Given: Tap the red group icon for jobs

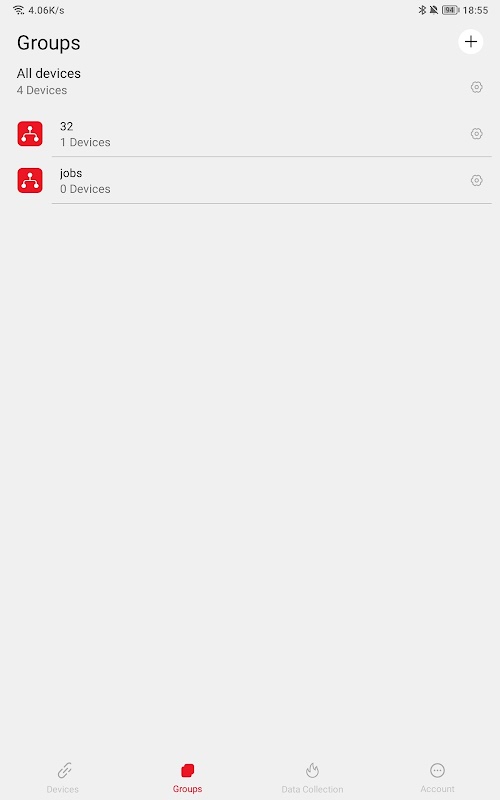Looking at the screenshot, I should coord(30,181).
